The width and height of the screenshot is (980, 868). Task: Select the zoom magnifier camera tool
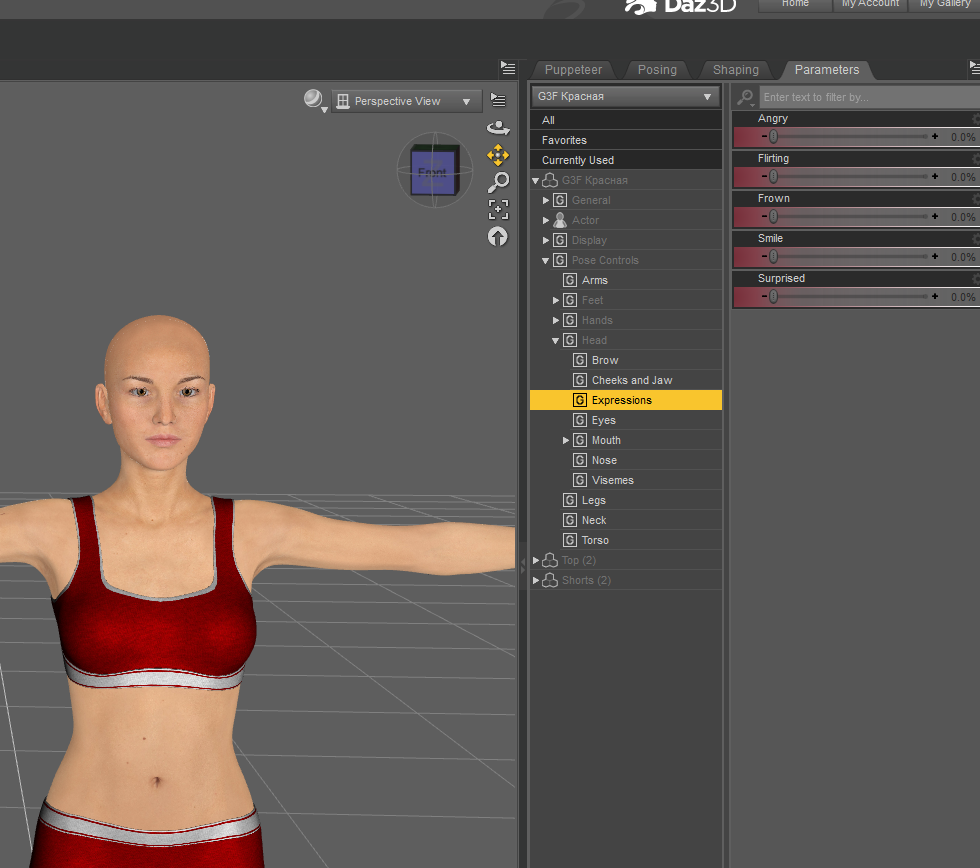click(498, 182)
